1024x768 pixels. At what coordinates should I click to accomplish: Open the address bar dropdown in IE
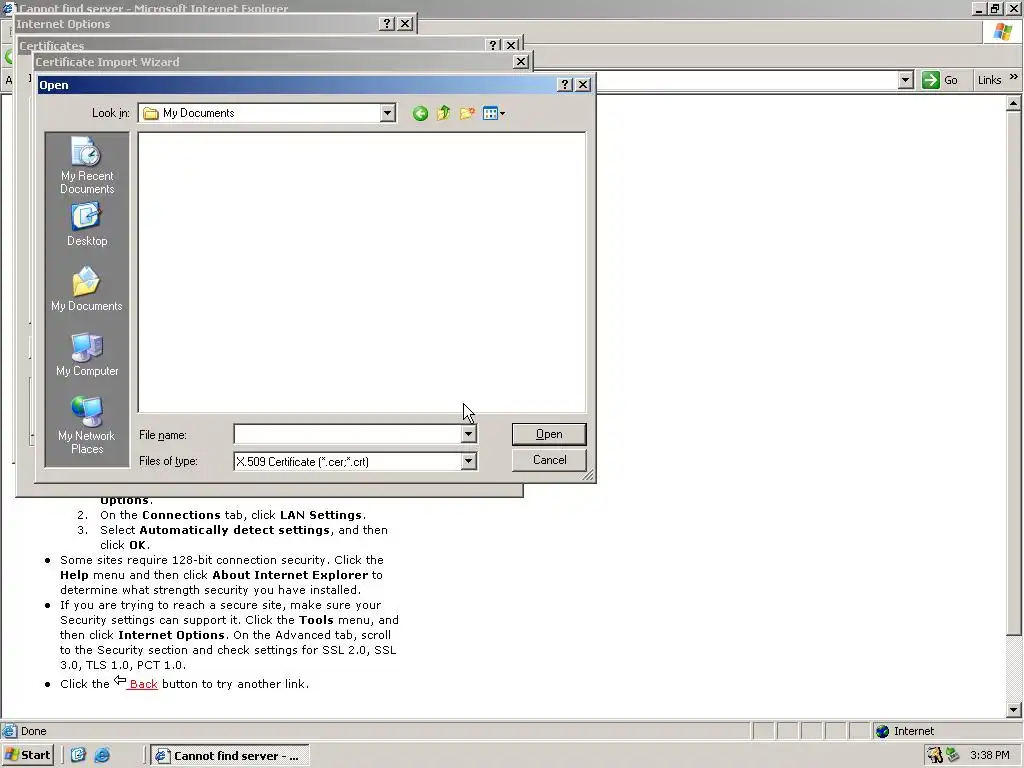[905, 80]
